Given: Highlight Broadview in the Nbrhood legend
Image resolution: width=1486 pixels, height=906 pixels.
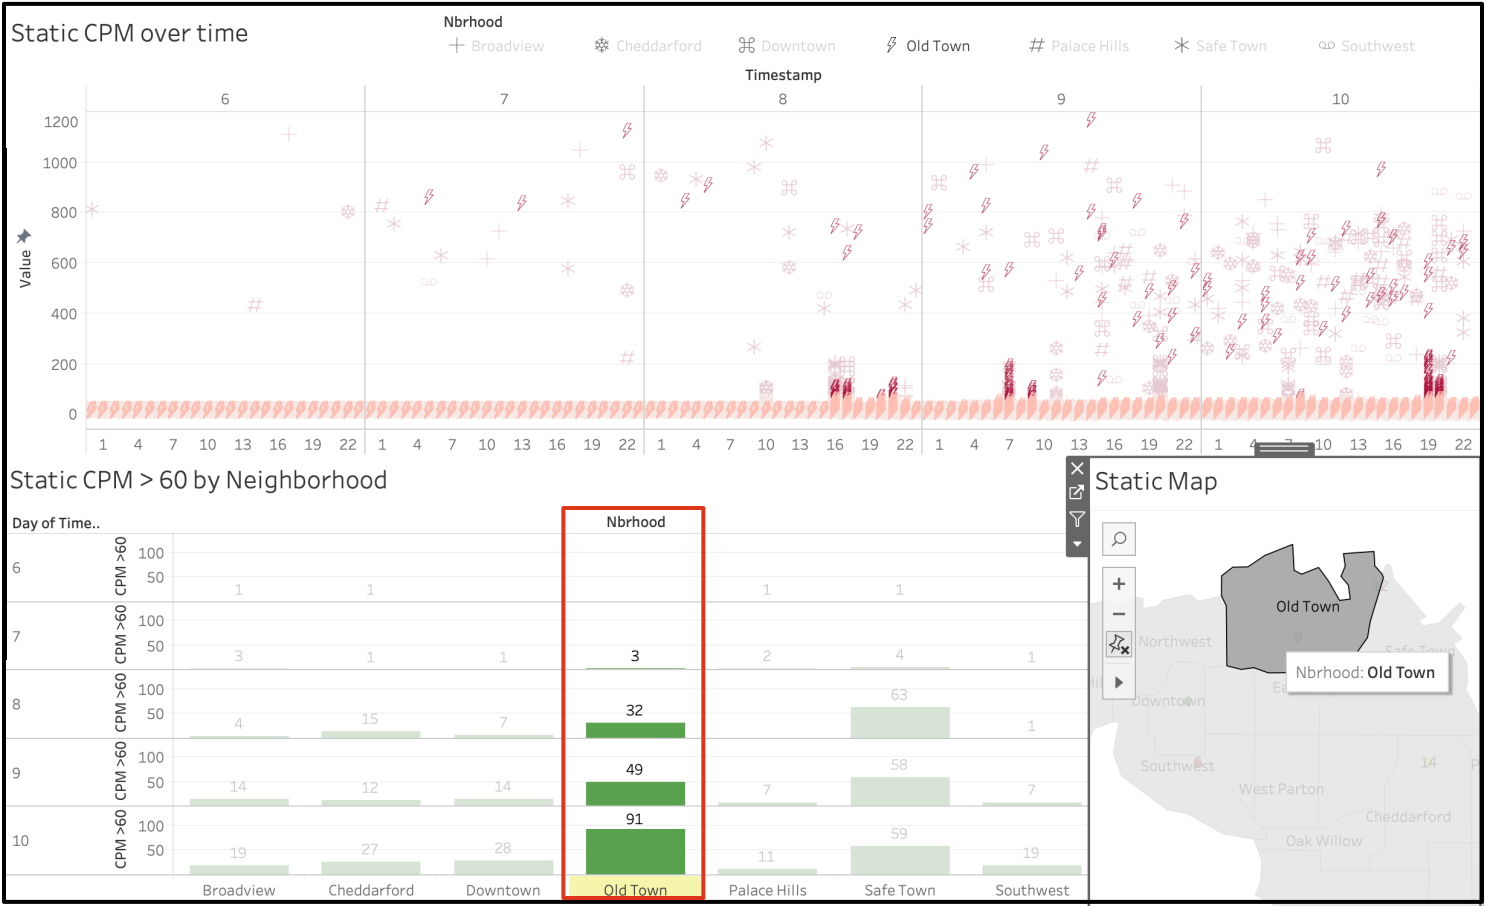Looking at the screenshot, I should pyautogui.click(x=497, y=46).
